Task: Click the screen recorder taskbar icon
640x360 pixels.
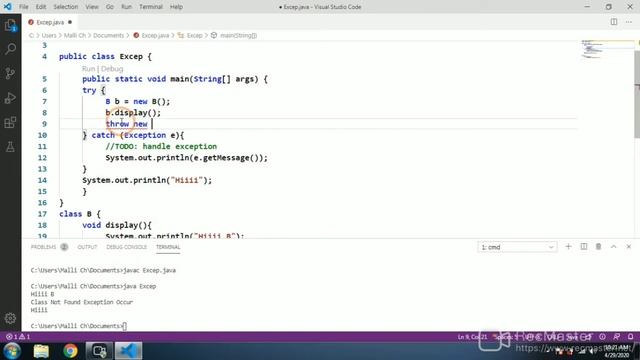Action: coord(99,351)
